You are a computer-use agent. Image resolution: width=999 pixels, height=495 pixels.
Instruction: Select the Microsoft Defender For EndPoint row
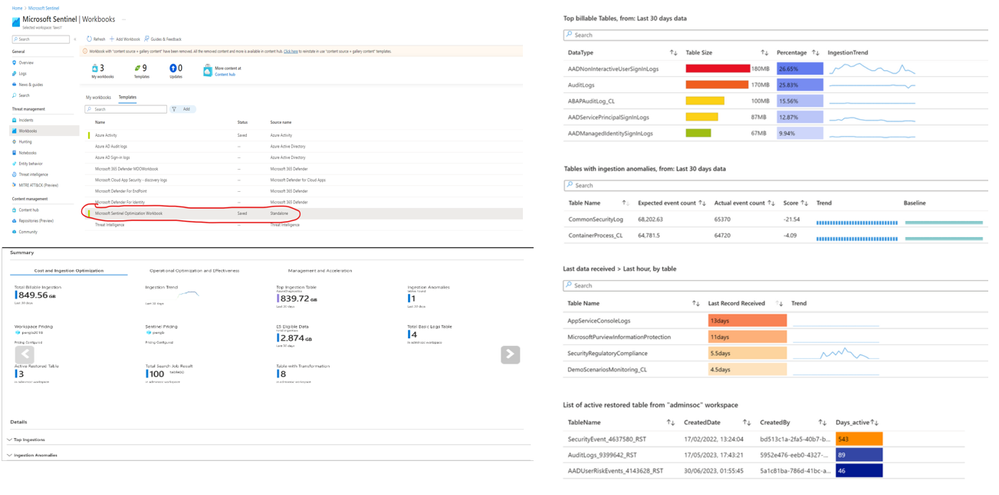304,191
